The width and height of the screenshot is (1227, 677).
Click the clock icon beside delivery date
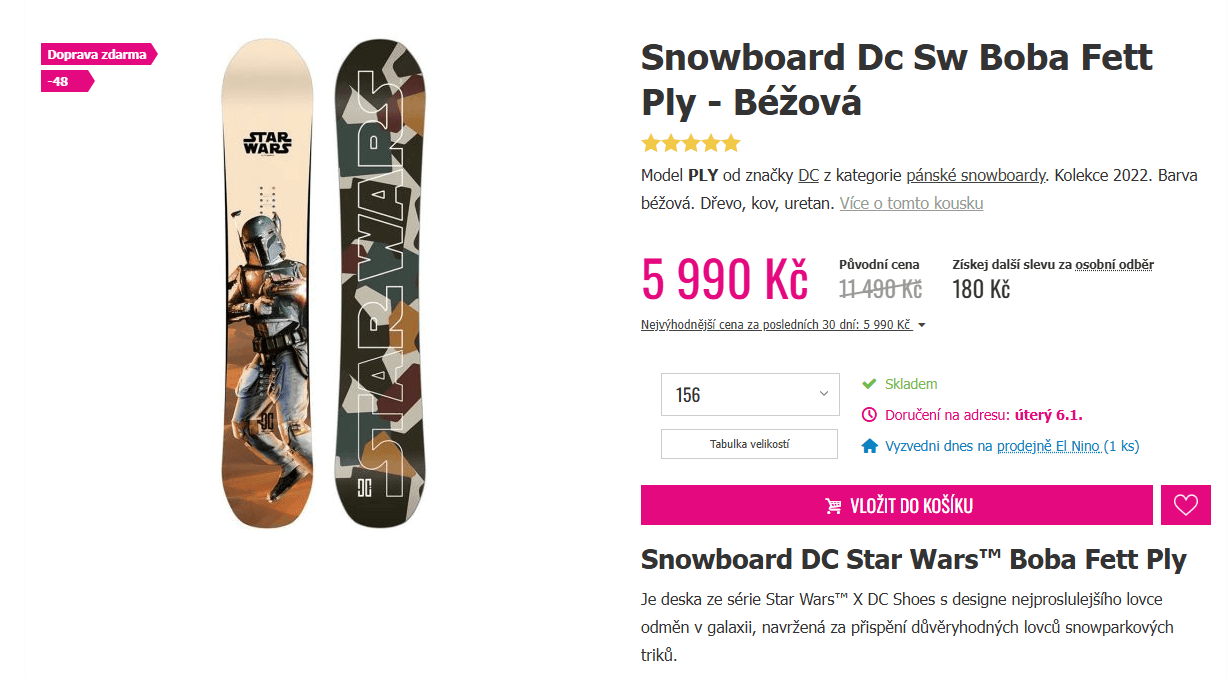[x=871, y=415]
